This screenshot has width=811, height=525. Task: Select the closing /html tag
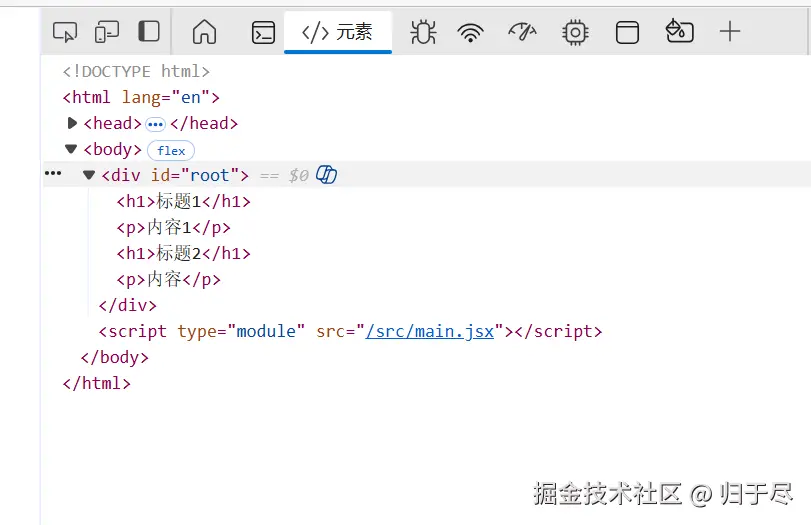coord(97,383)
